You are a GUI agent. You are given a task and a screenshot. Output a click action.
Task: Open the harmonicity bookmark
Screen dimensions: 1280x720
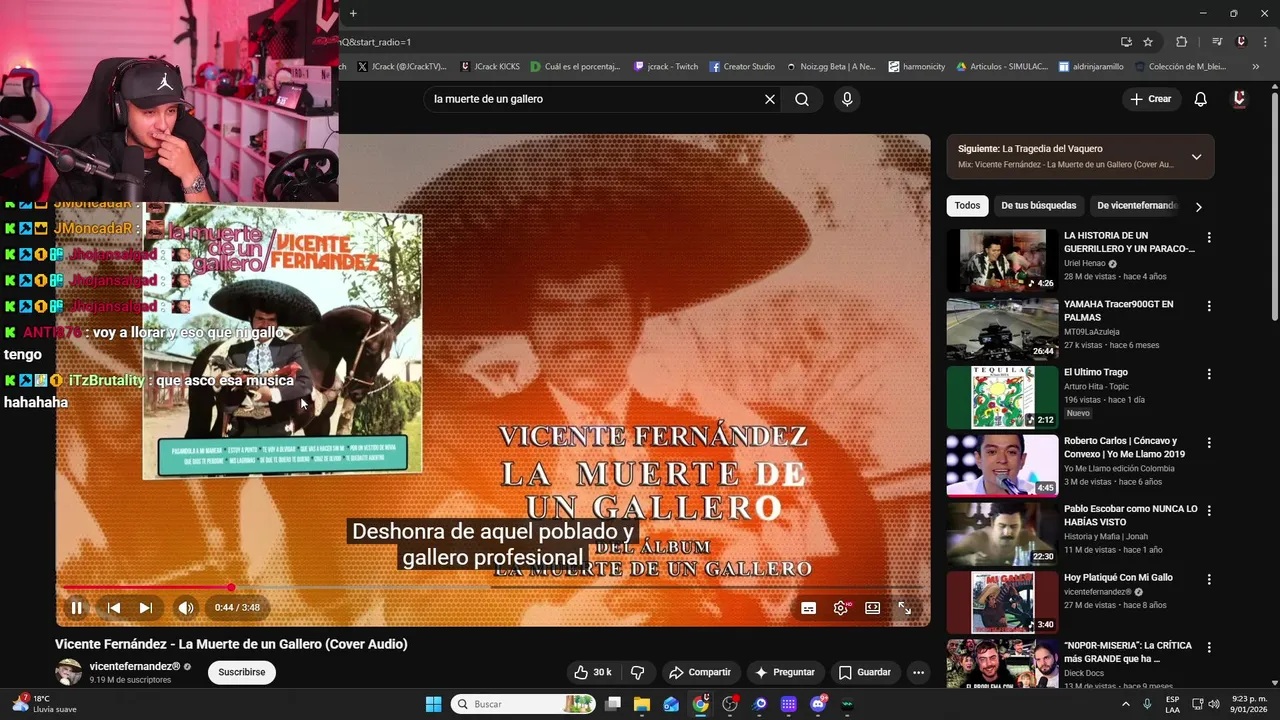[x=916, y=67]
